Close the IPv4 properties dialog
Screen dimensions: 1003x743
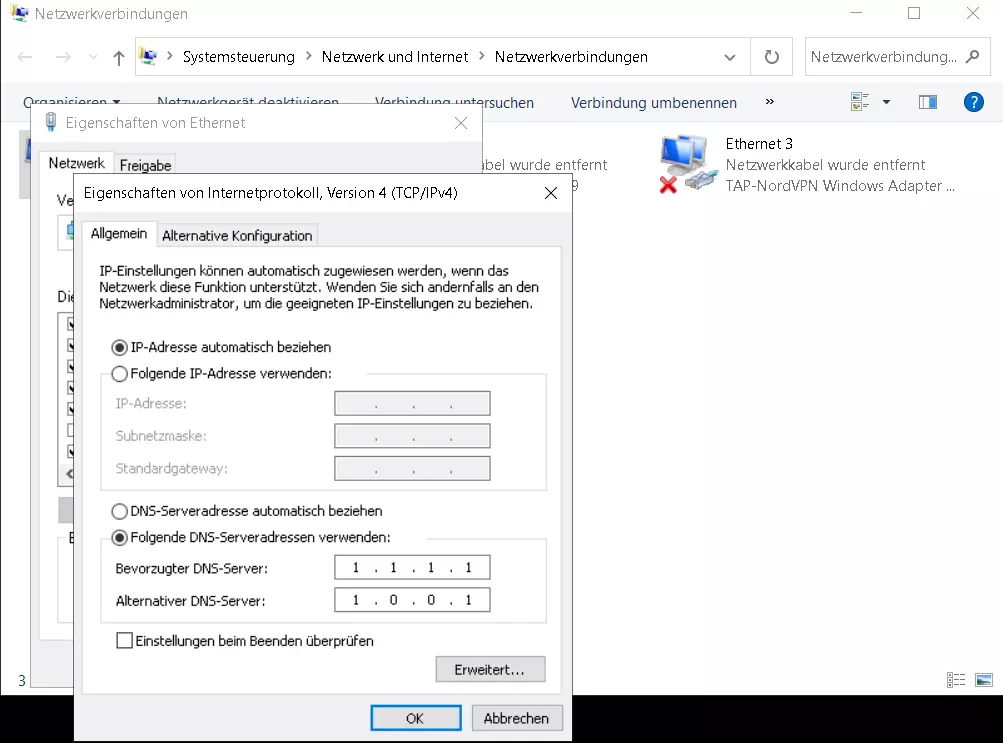coord(551,193)
